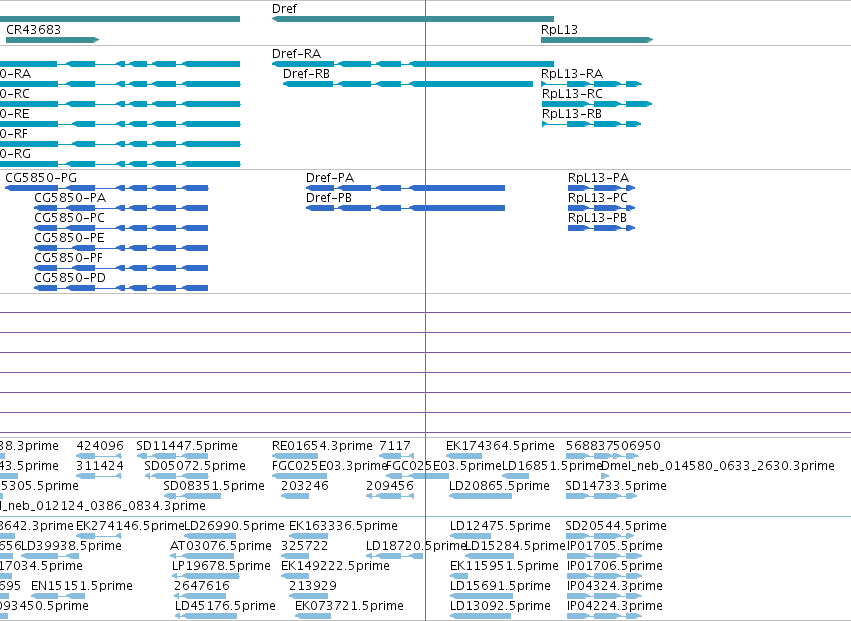This screenshot has height=621, width=851.
Task: Select the SD14733.5prime EST label
Action: click(615, 486)
